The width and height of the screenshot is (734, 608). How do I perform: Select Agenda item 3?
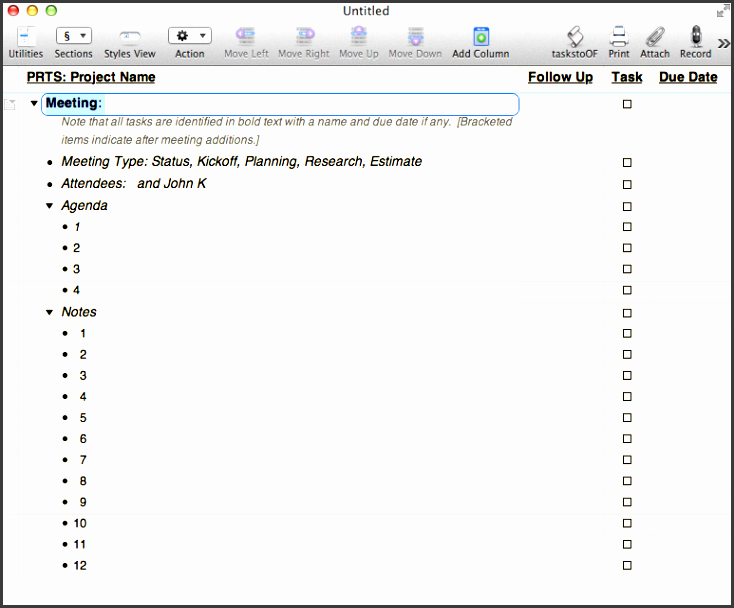[76, 269]
